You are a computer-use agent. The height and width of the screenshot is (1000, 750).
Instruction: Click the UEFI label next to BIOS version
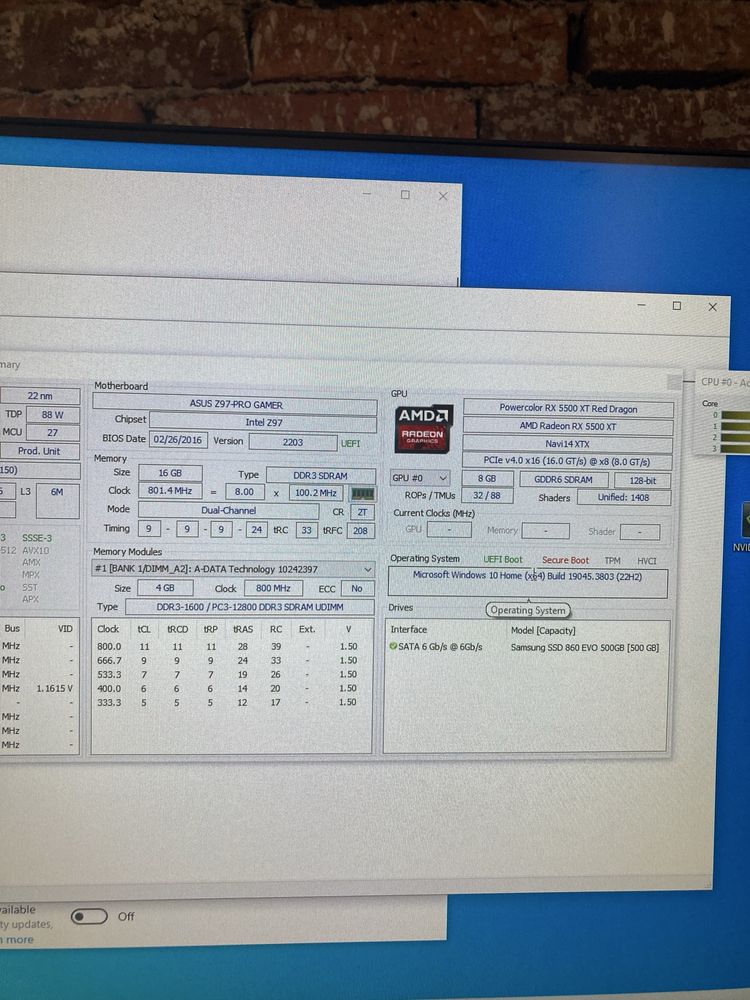(350, 443)
